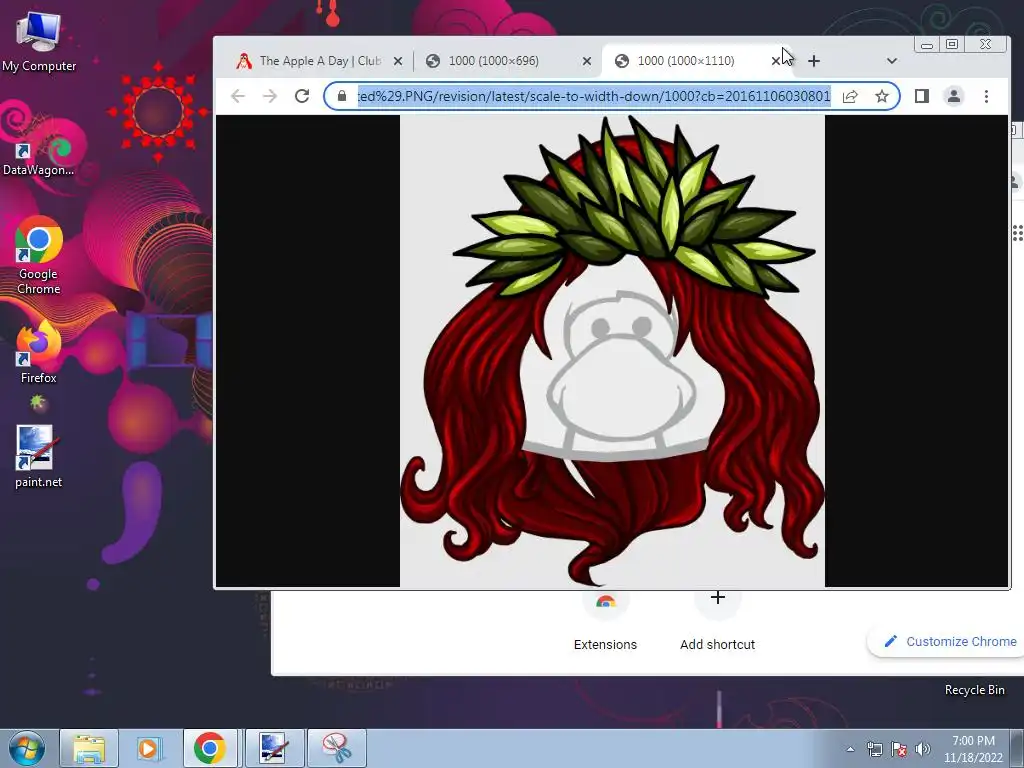Close the 1000 (1000×696) tab

tap(586, 61)
